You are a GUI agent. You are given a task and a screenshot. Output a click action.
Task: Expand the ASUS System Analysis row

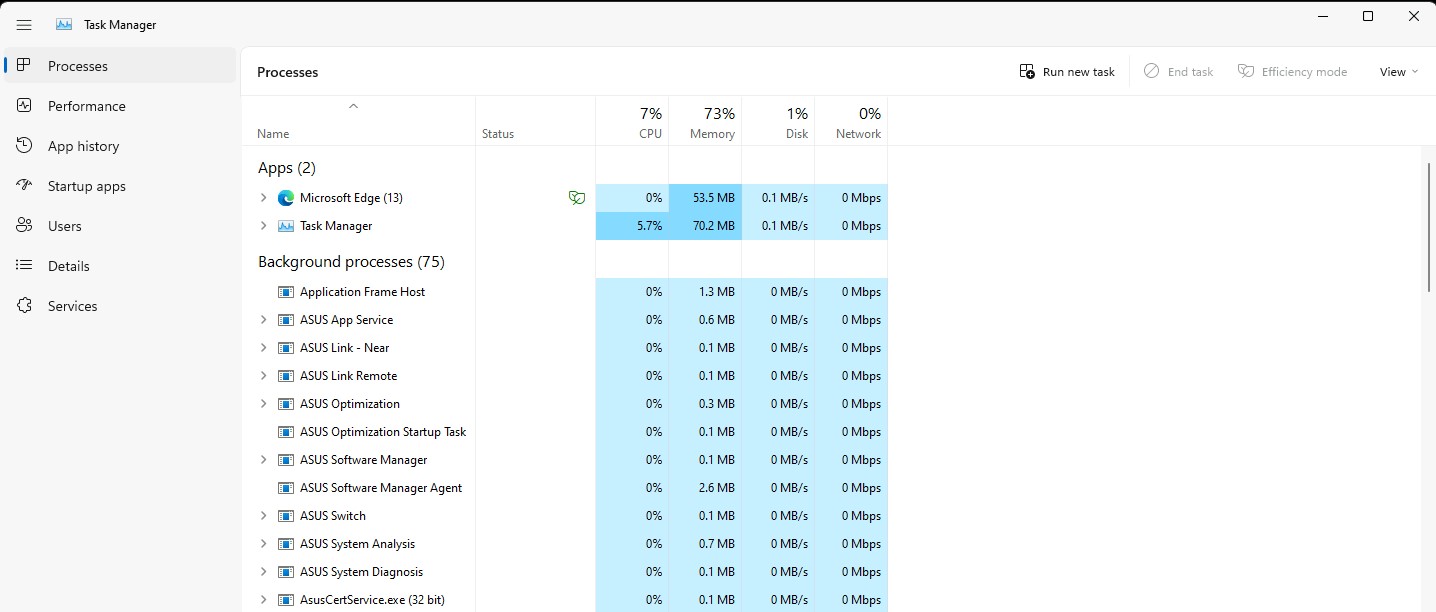[264, 544]
